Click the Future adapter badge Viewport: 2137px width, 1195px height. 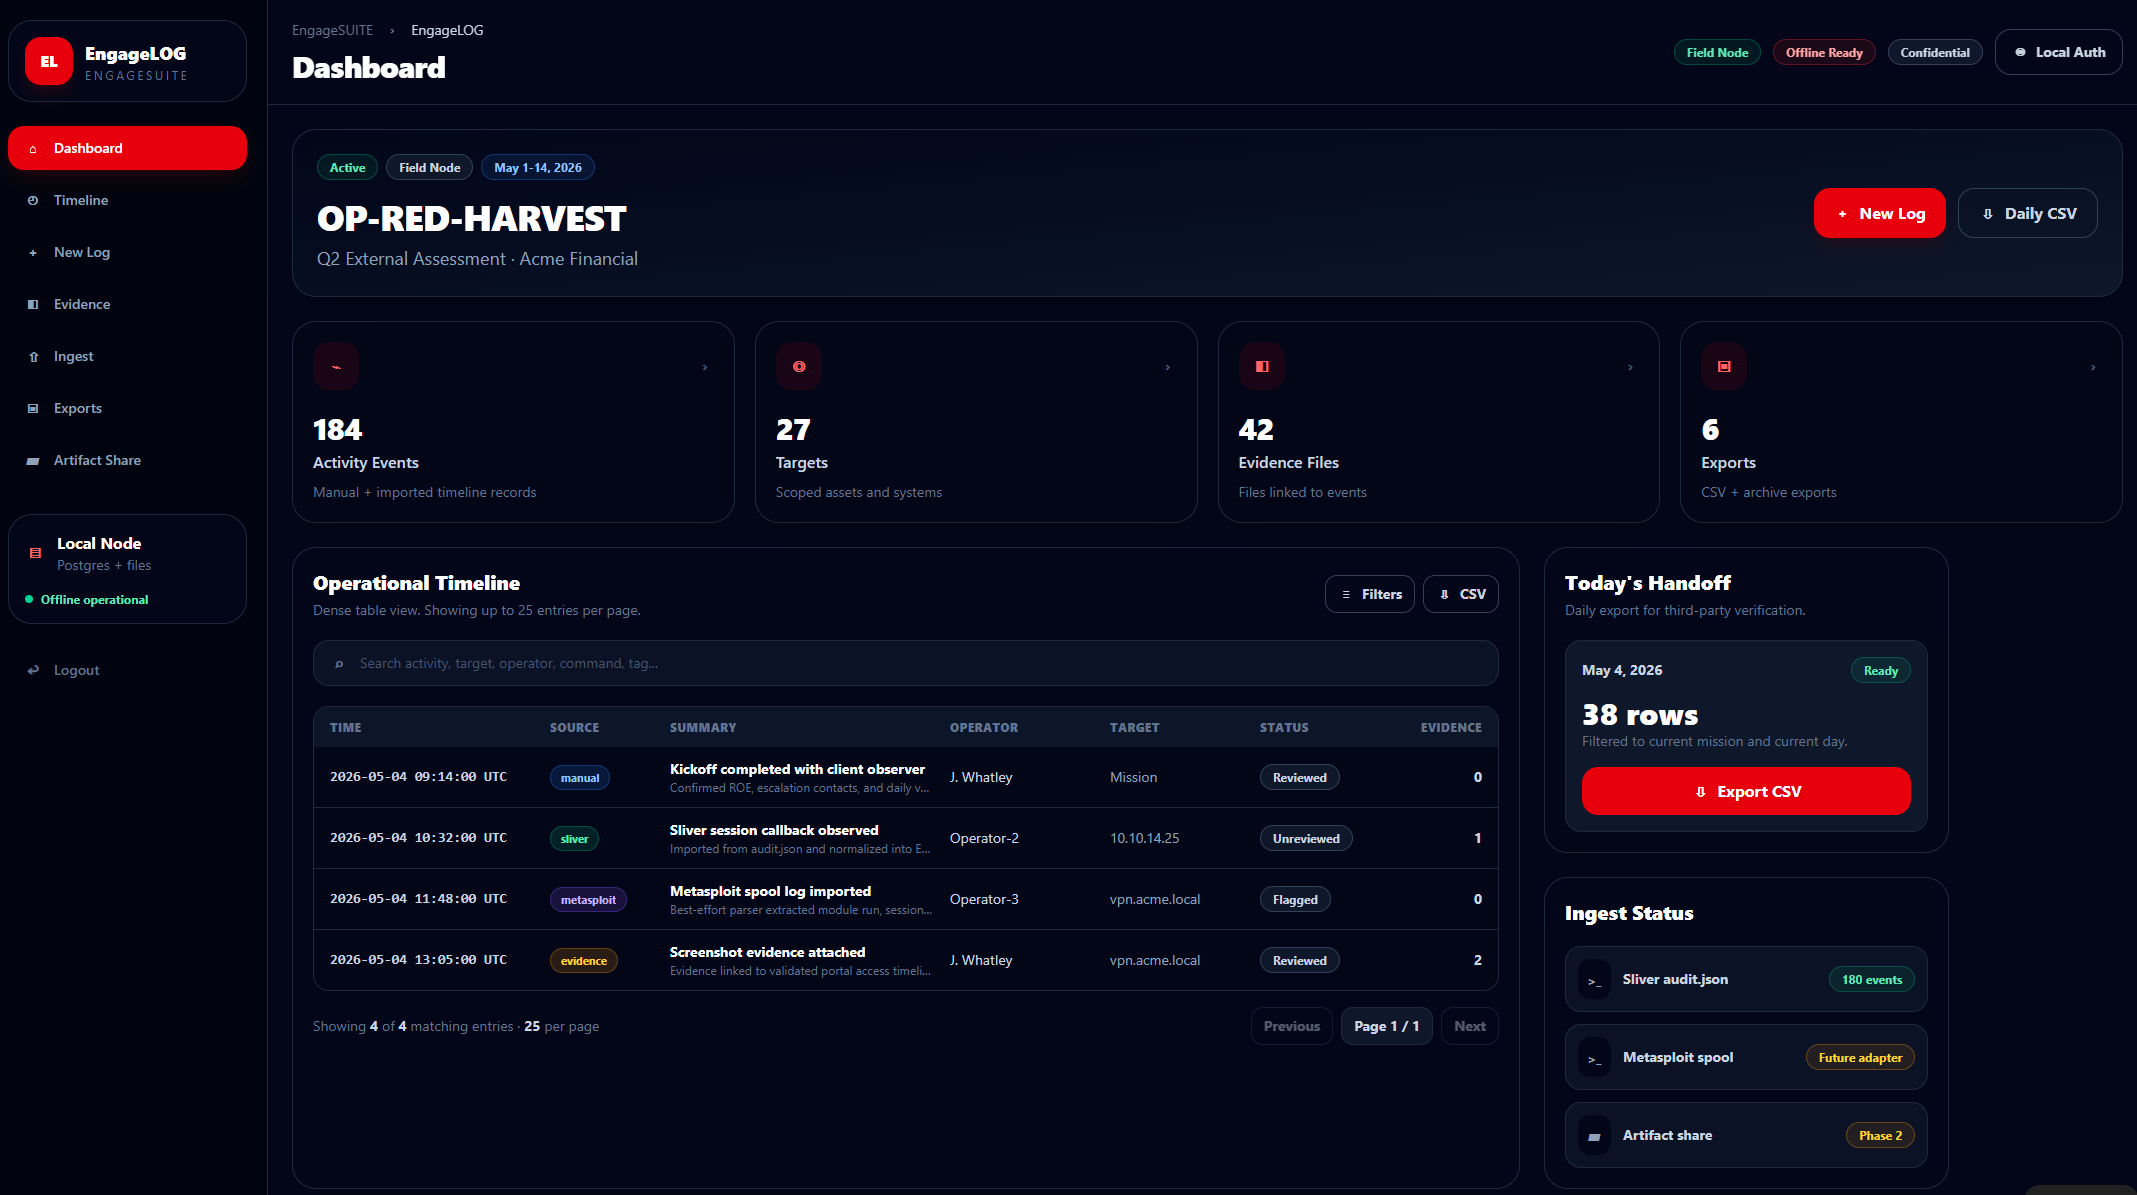1860,1057
